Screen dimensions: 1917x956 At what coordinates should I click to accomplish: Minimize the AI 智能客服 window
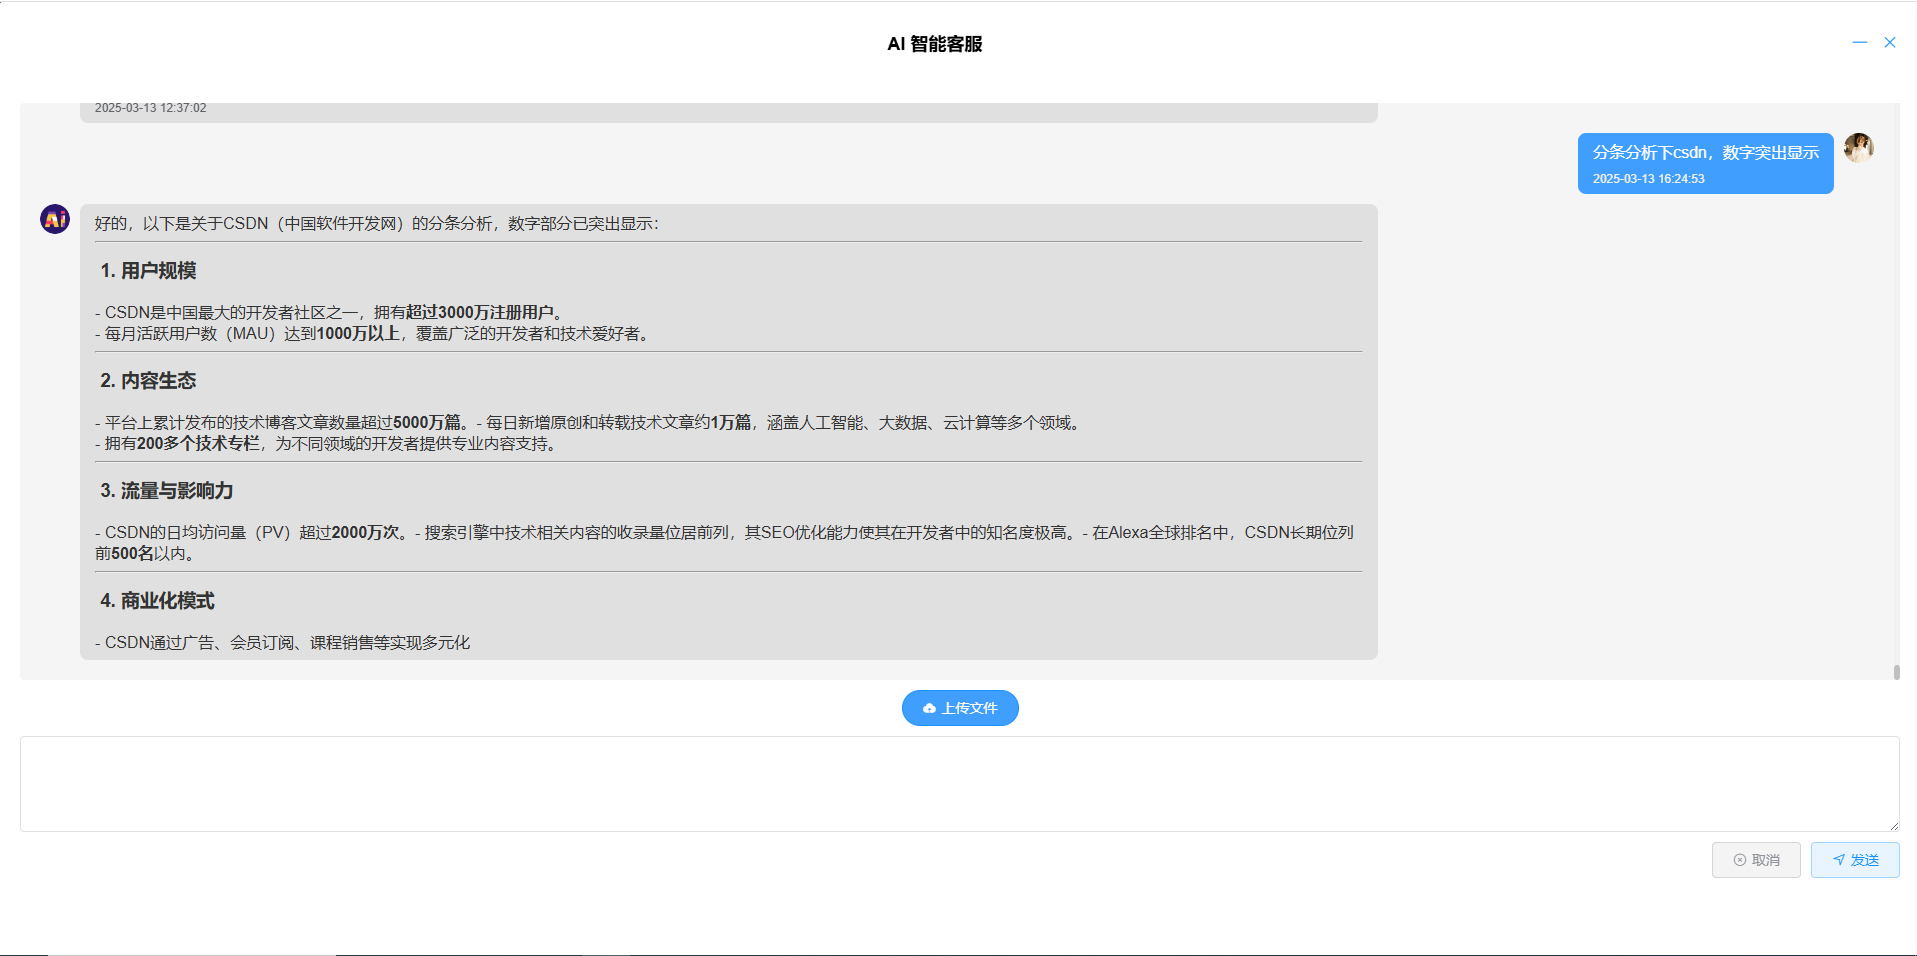(x=1860, y=42)
